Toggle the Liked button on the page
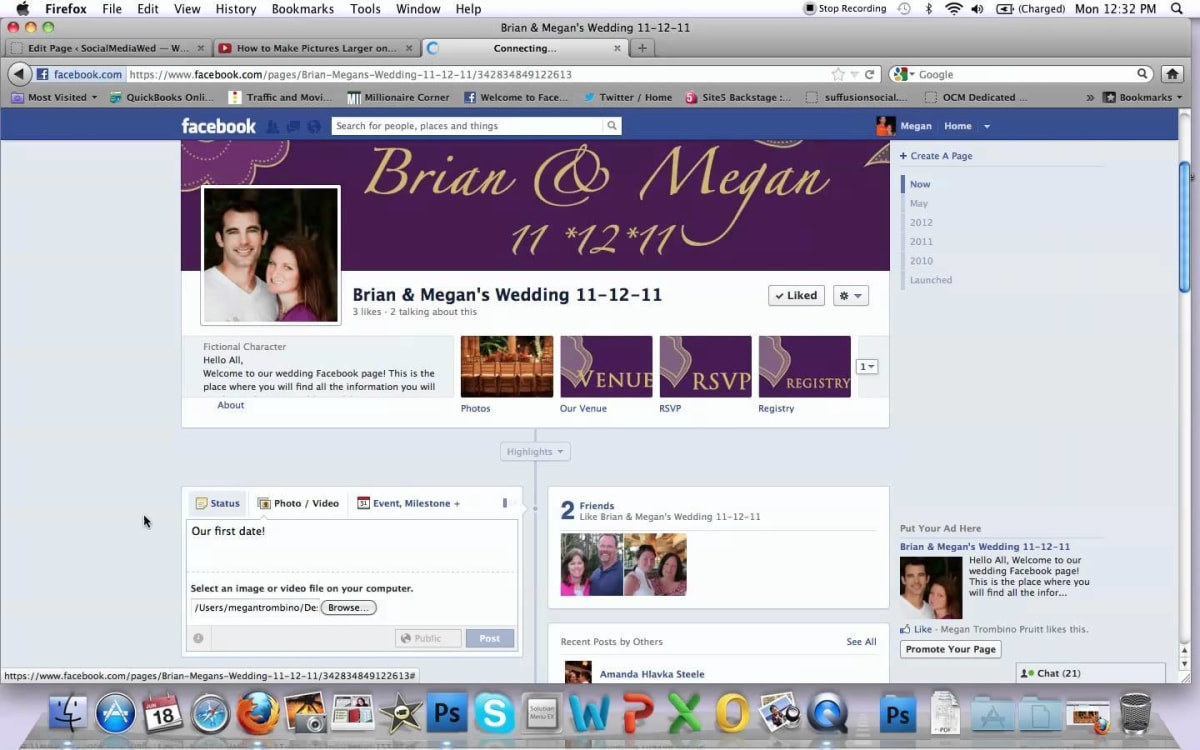Screen dimensions: 1200x750 [x=796, y=295]
